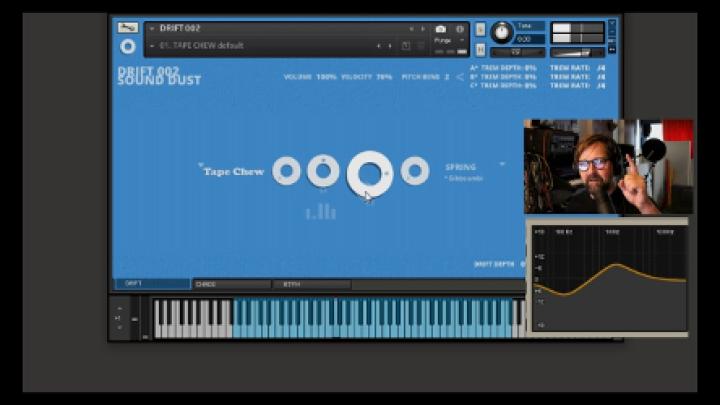This screenshot has width=720, height=405.
Task: Click the Tape Chew label
Action: click(x=234, y=172)
